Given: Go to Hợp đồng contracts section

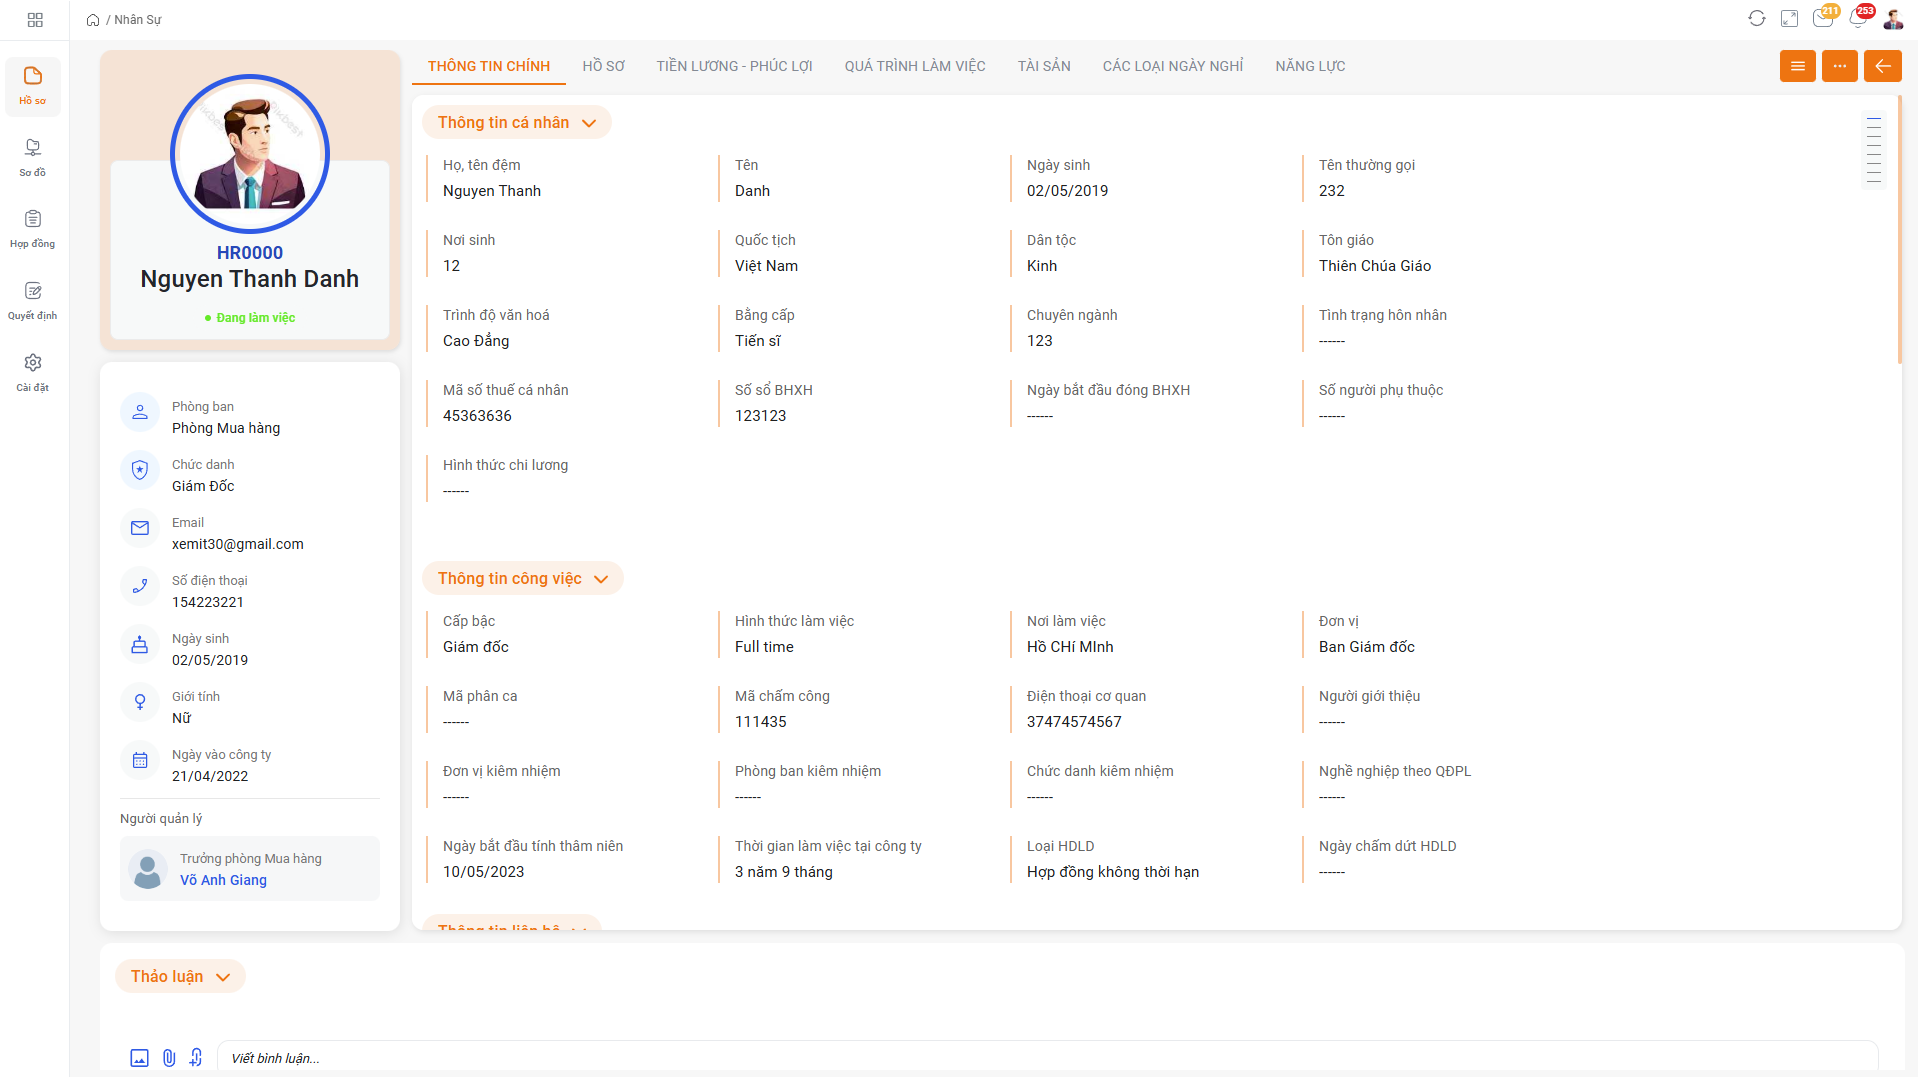Looking at the screenshot, I should click(33, 229).
